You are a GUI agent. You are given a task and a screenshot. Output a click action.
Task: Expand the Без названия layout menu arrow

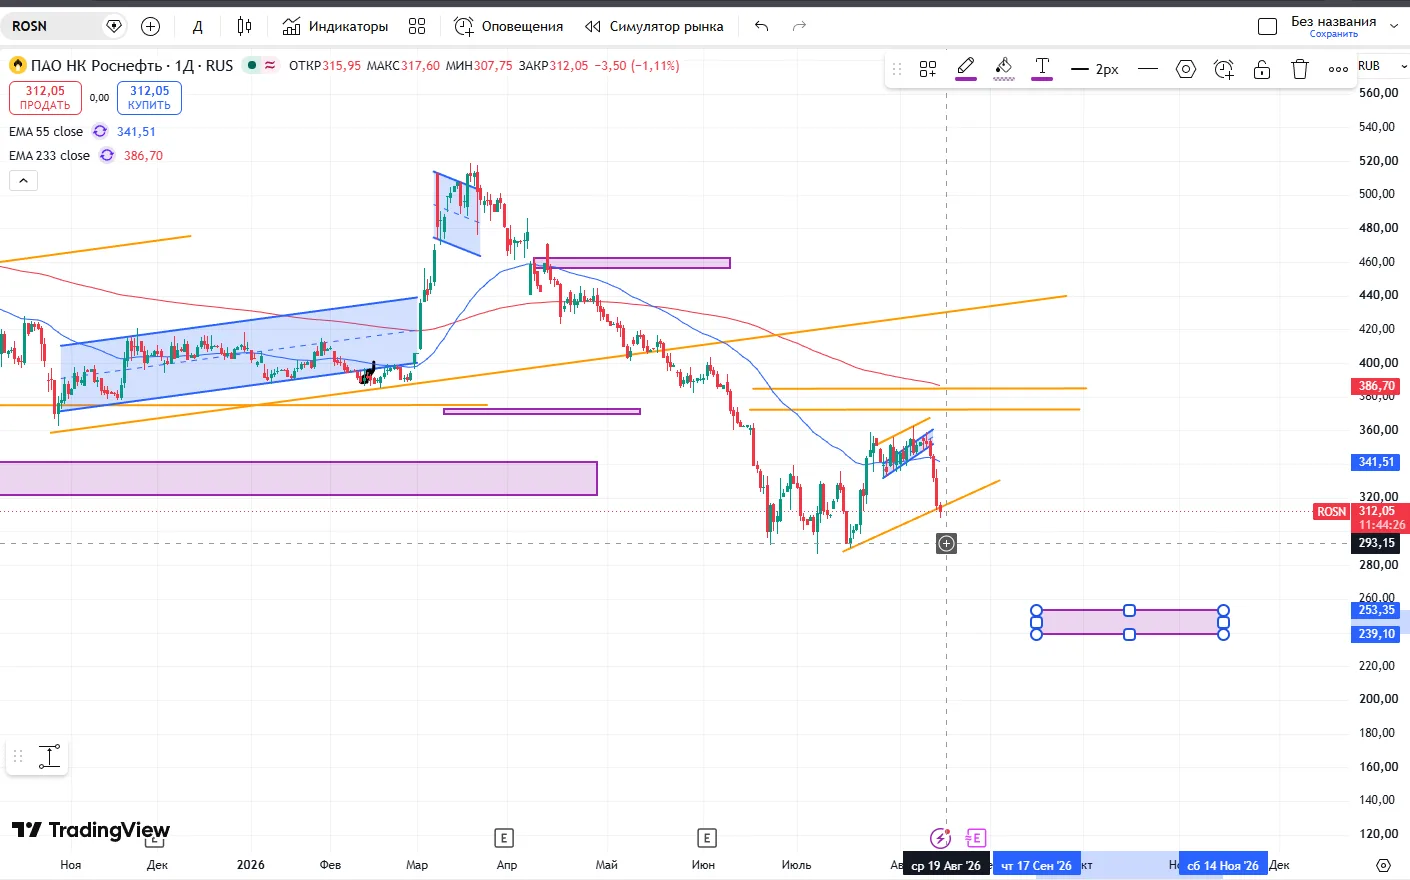1394,26
